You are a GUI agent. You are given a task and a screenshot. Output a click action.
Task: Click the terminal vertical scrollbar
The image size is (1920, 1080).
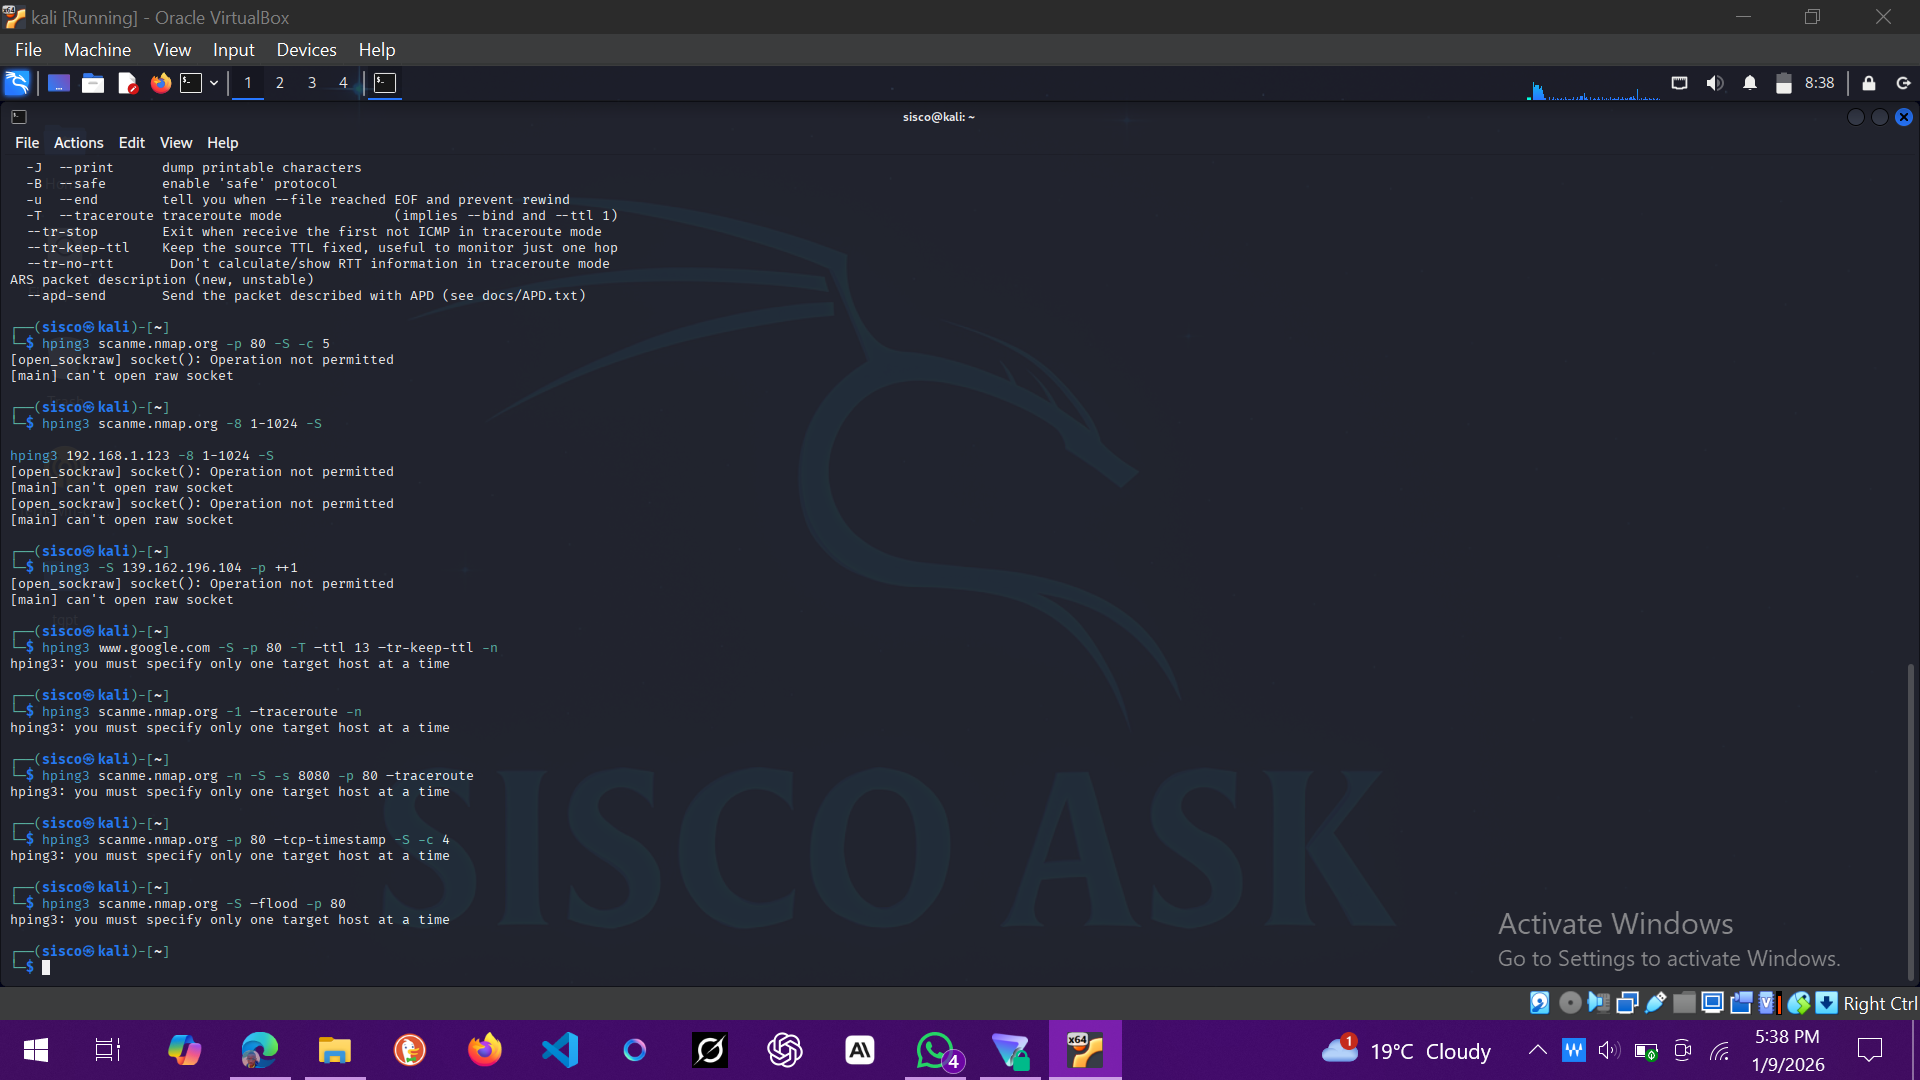(1911, 820)
